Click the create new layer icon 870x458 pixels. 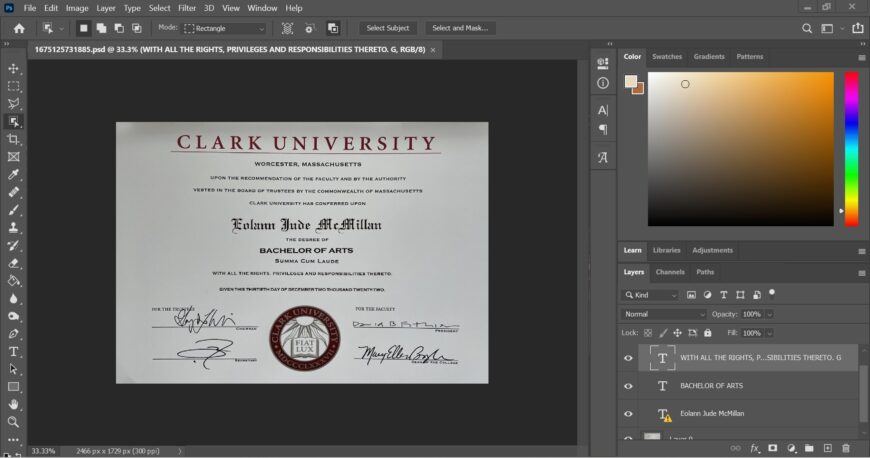827,448
